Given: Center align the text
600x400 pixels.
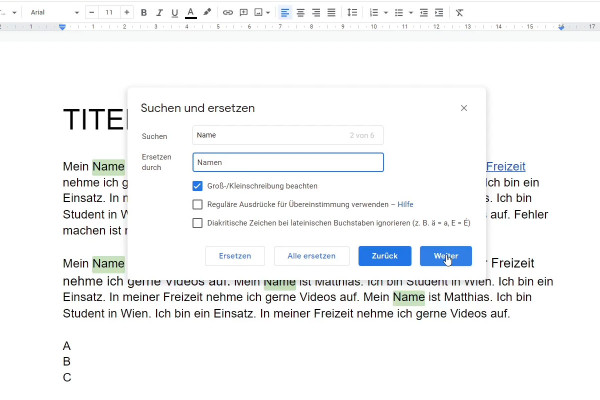Looking at the screenshot, I should click(301, 13).
